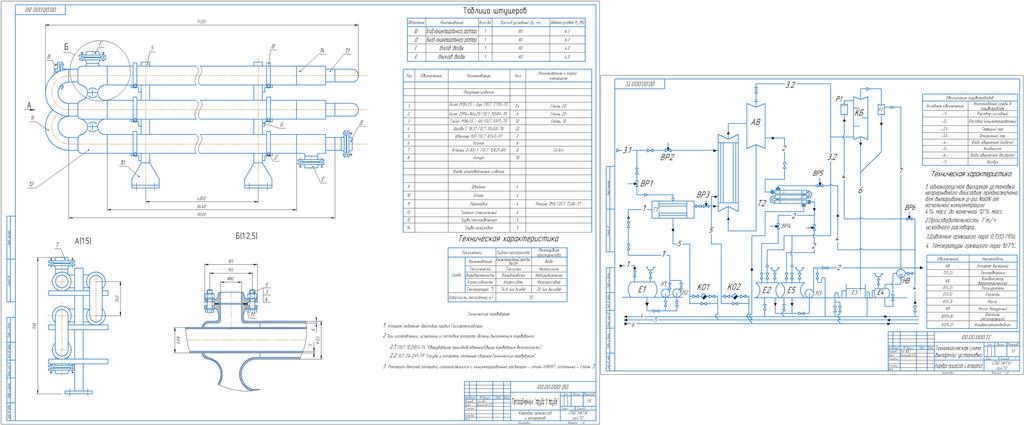Click the 'Е2' tank label
The height and width of the screenshot is (425, 1024).
coord(769,288)
